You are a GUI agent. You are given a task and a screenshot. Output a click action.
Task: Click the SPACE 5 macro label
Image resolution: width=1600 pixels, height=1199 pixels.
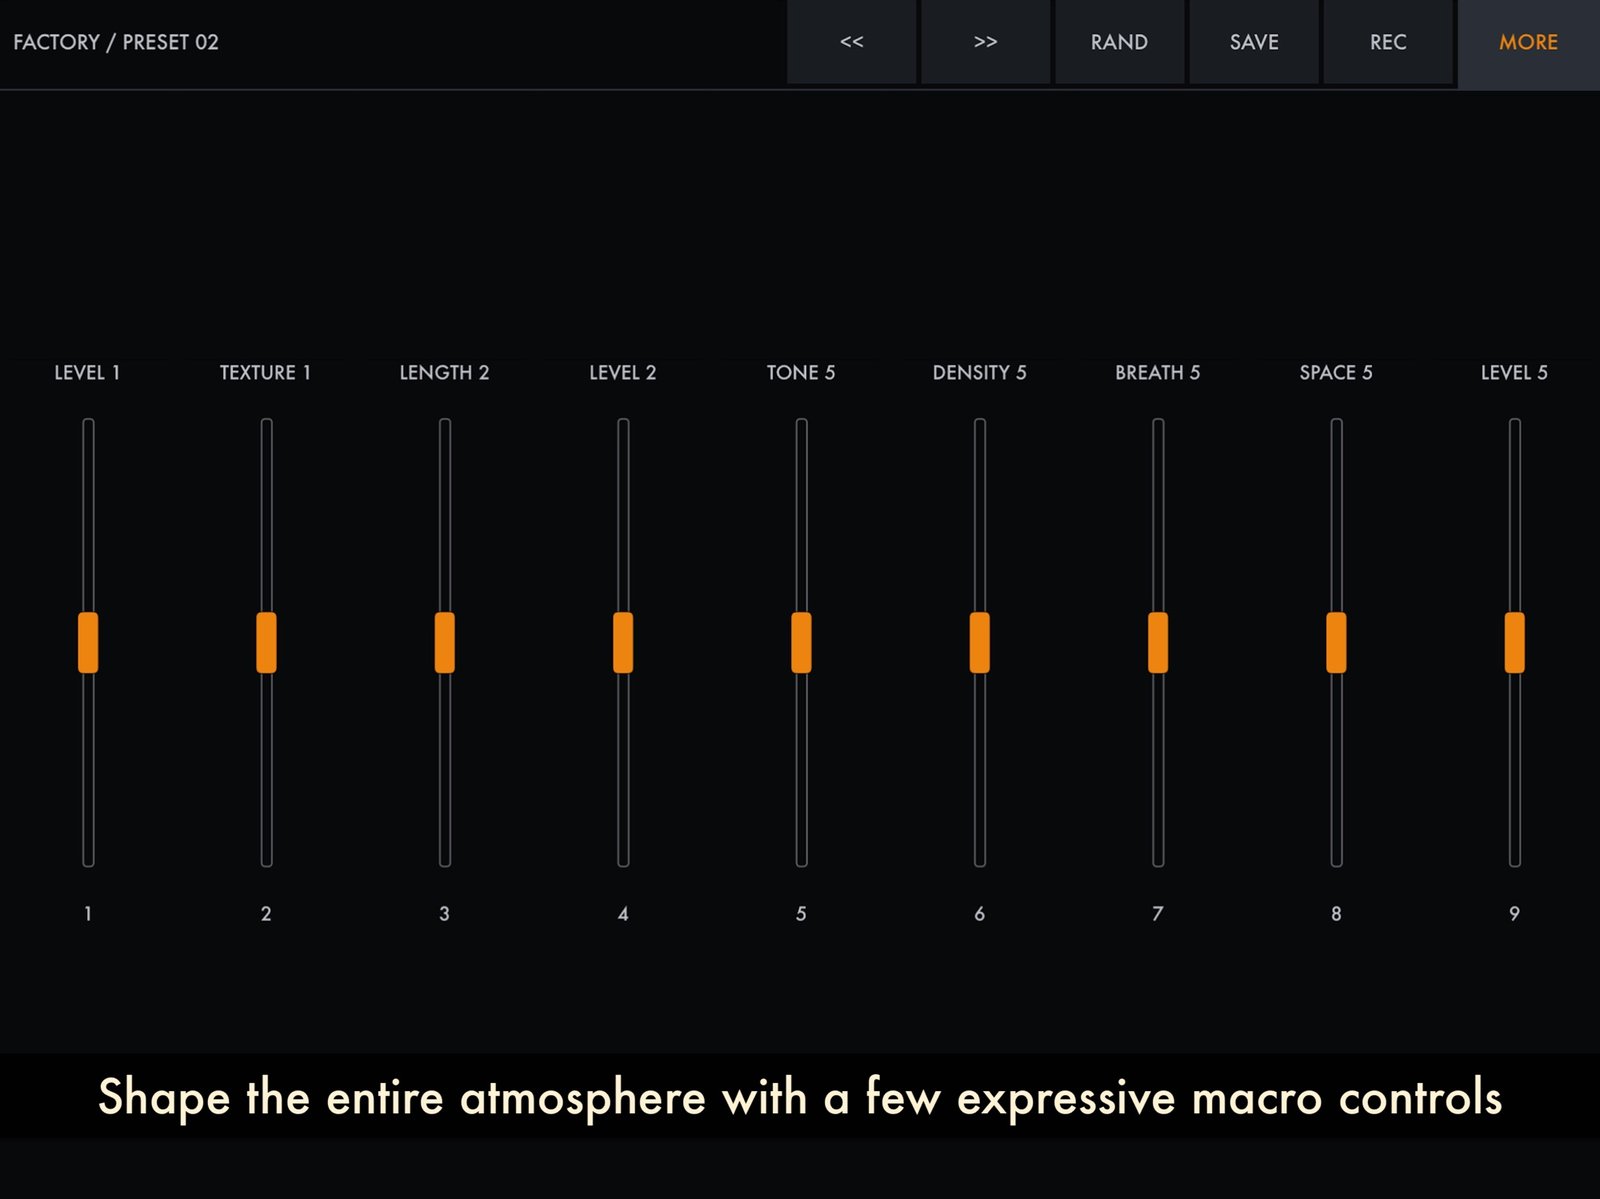(x=1336, y=372)
